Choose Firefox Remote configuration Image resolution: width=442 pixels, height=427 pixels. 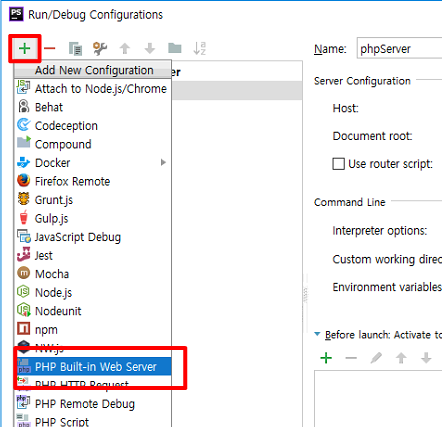pos(93,181)
